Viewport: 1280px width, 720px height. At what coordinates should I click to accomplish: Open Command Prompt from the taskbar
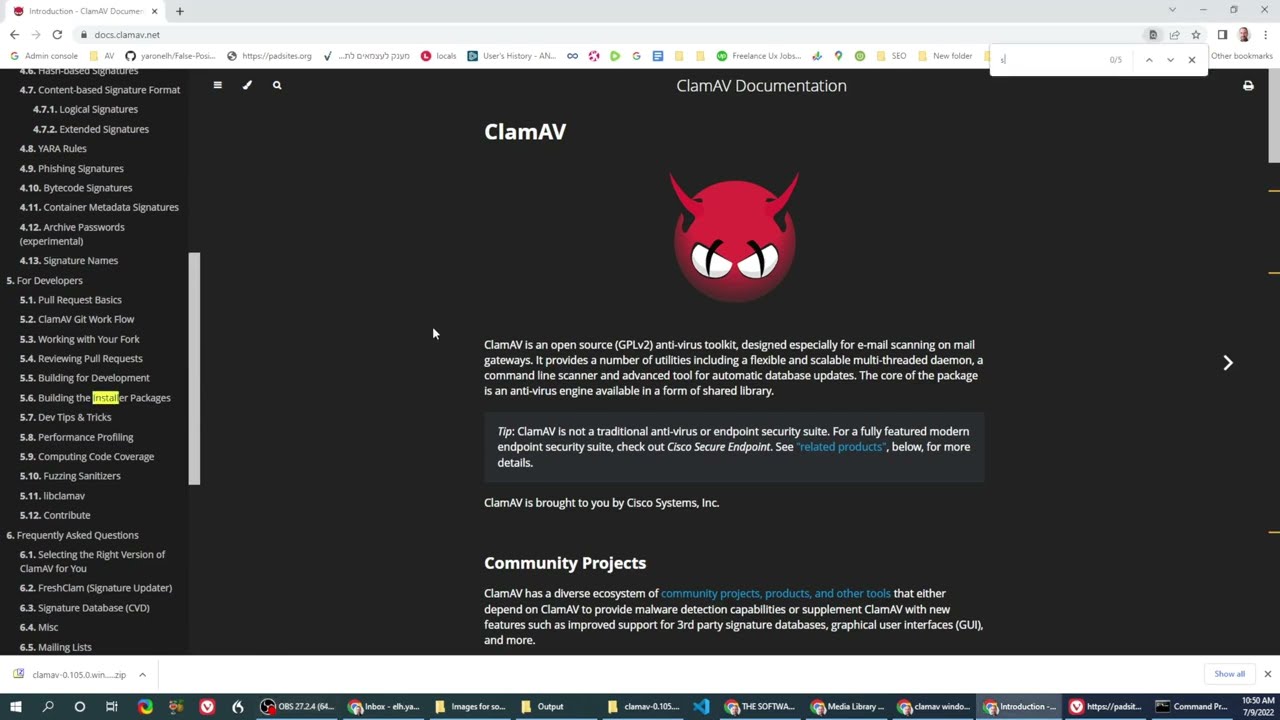1192,706
